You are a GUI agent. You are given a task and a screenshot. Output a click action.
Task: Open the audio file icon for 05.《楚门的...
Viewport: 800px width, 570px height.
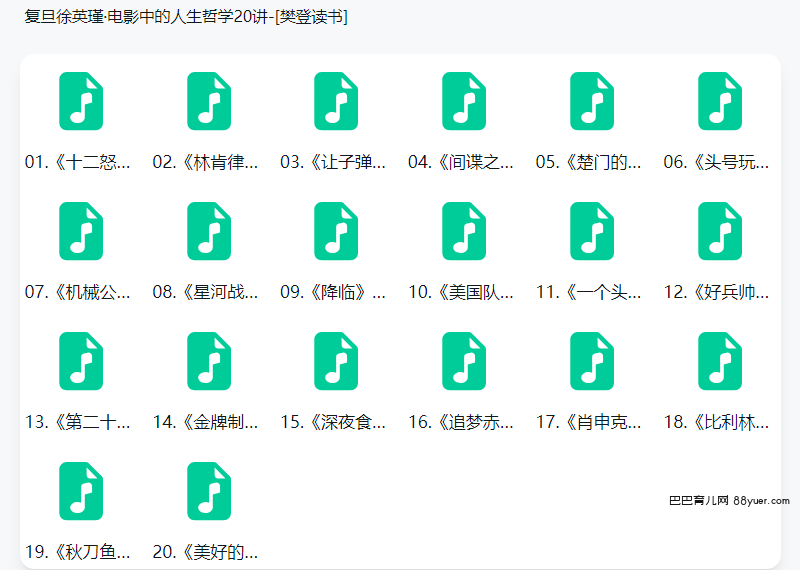(592, 101)
